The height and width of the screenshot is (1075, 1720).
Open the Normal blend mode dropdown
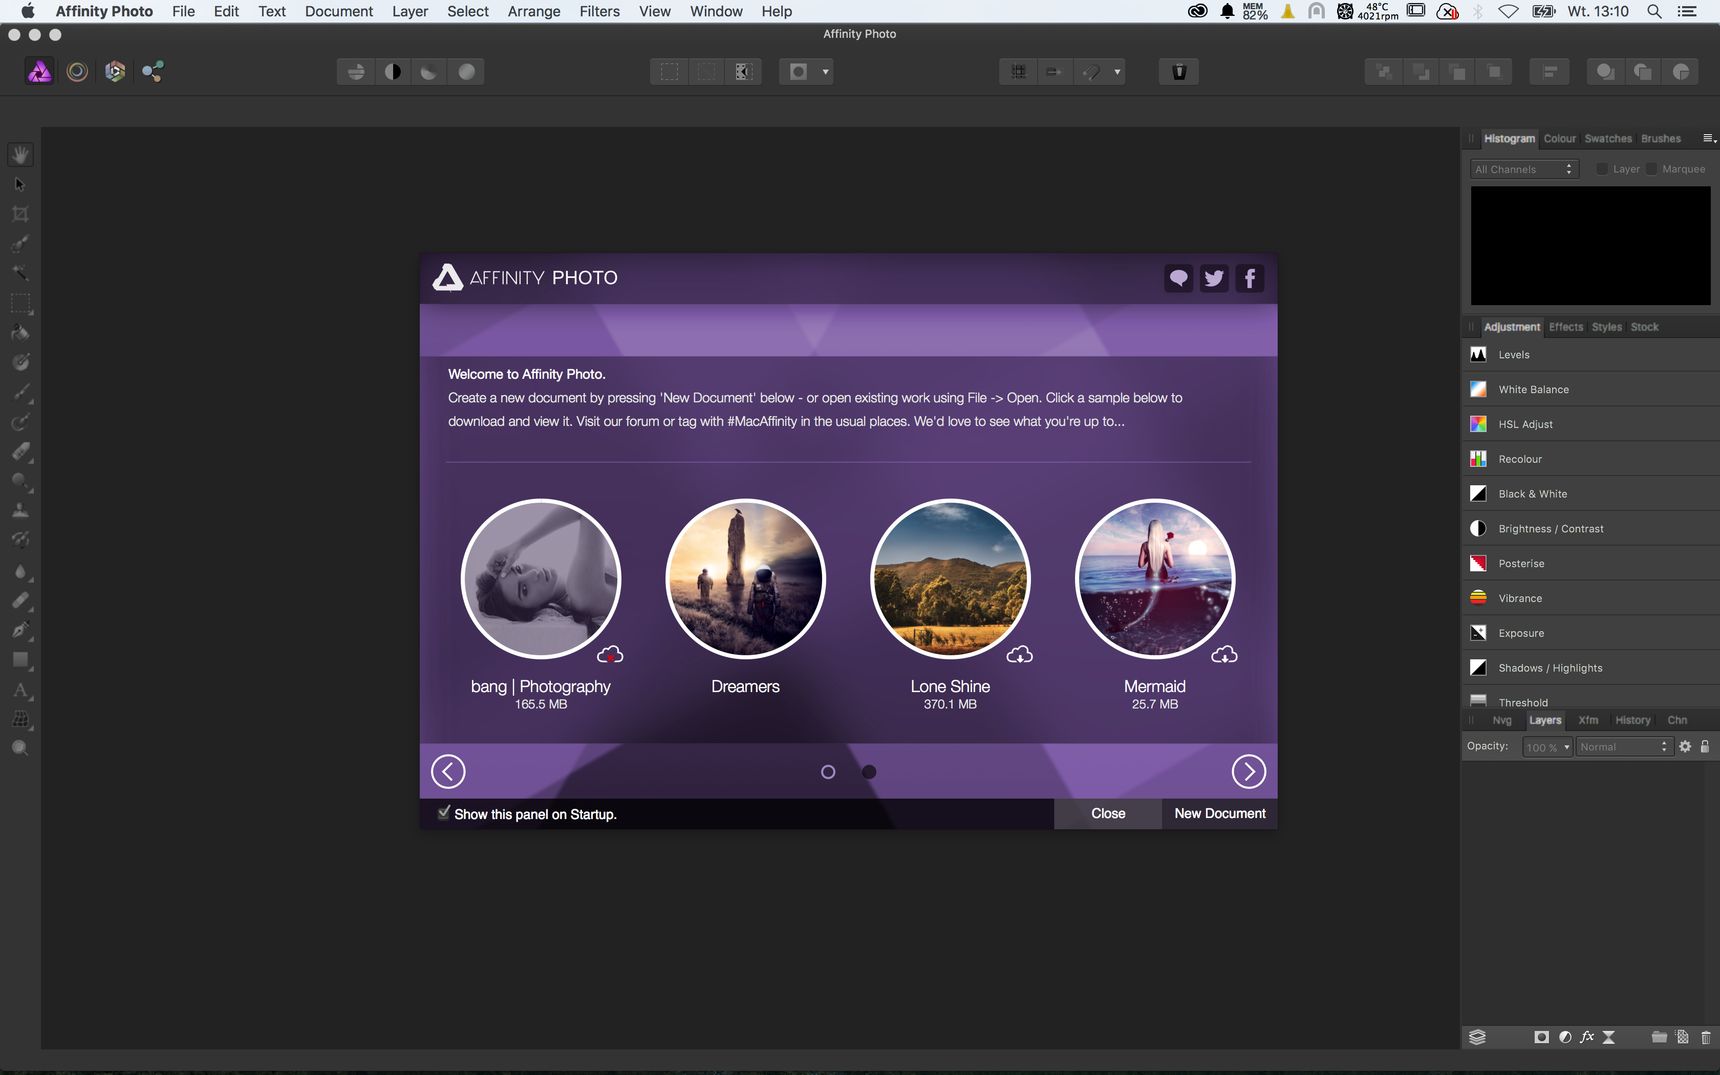point(1623,747)
